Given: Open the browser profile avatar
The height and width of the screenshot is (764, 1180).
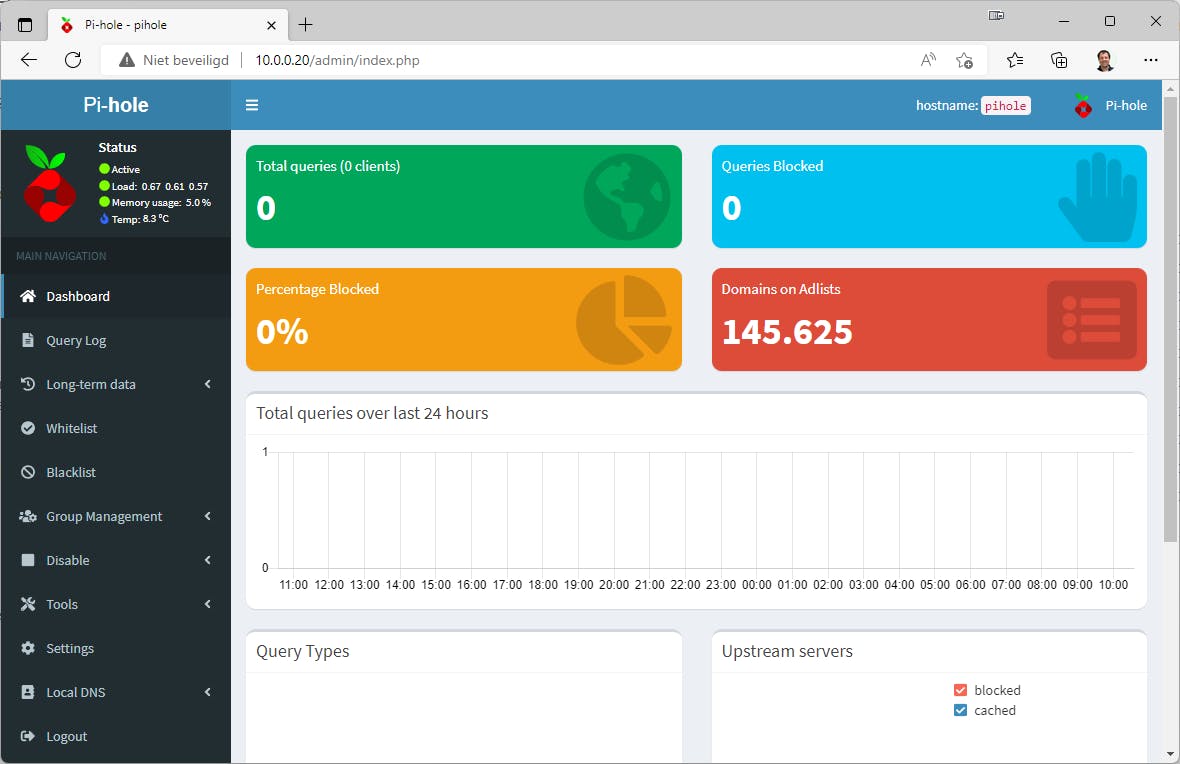Looking at the screenshot, I should coord(1105,60).
